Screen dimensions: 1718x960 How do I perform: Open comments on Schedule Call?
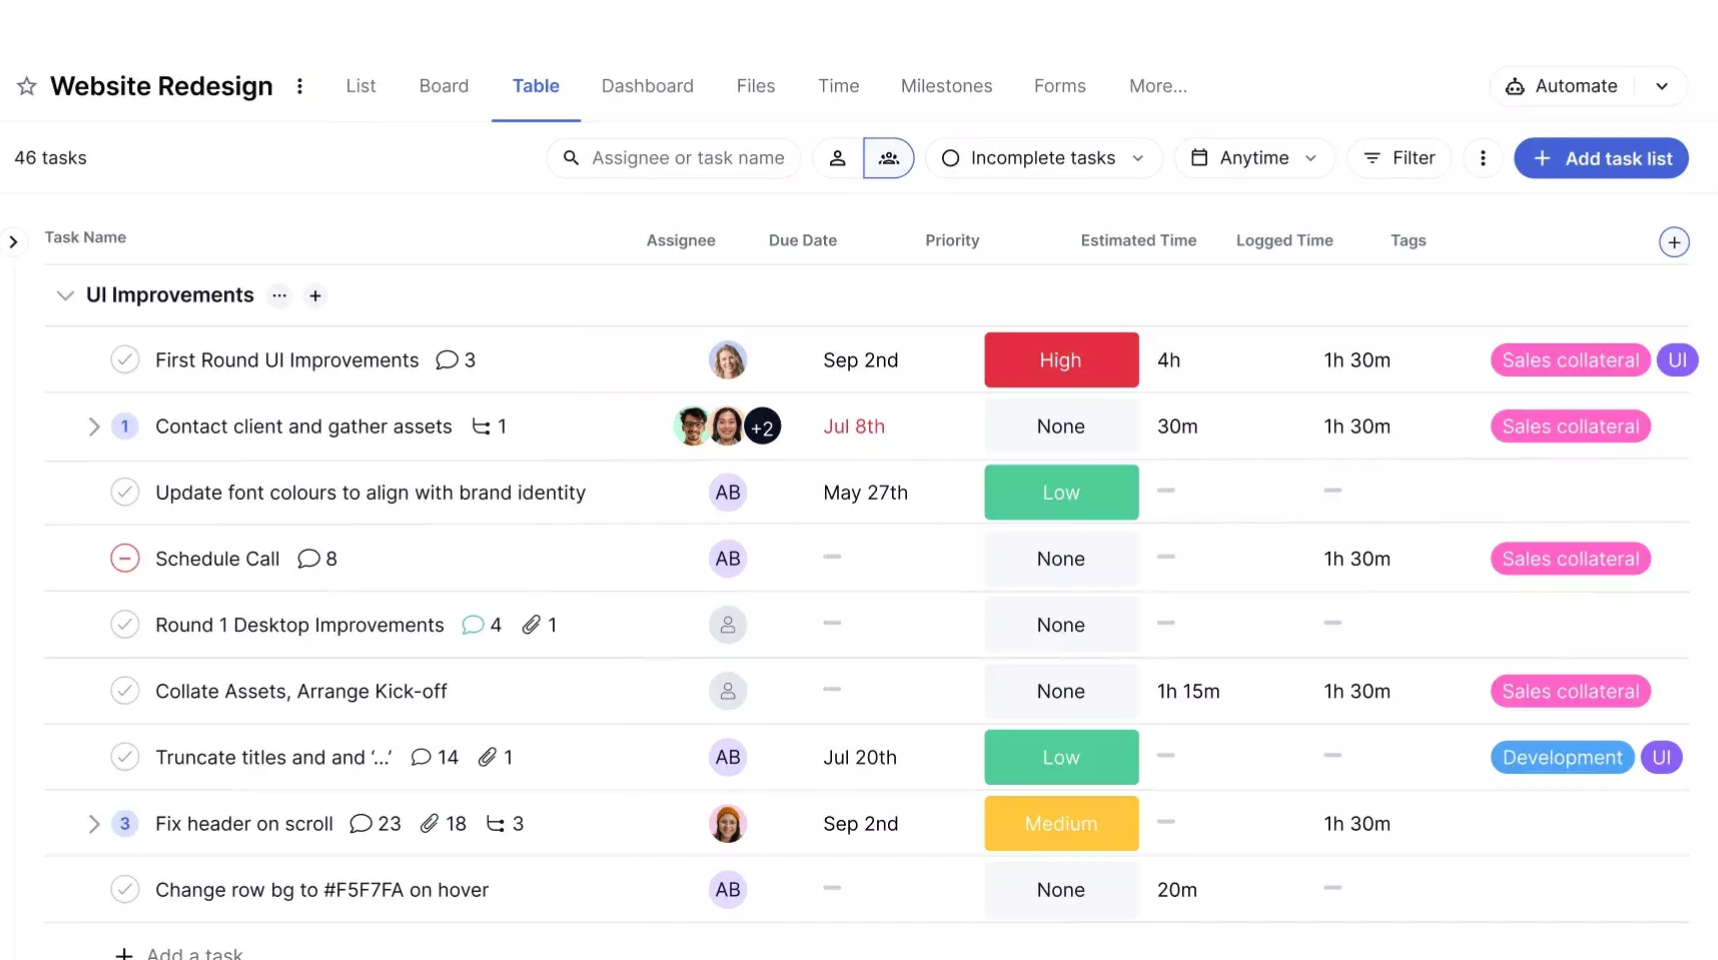pyautogui.click(x=317, y=559)
